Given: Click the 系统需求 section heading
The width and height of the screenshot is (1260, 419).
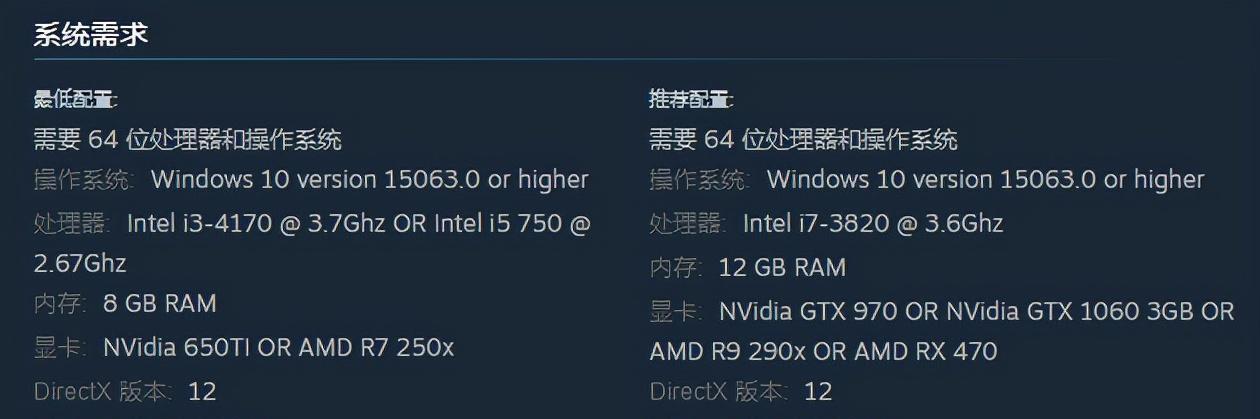Looking at the screenshot, I should (x=91, y=35).
